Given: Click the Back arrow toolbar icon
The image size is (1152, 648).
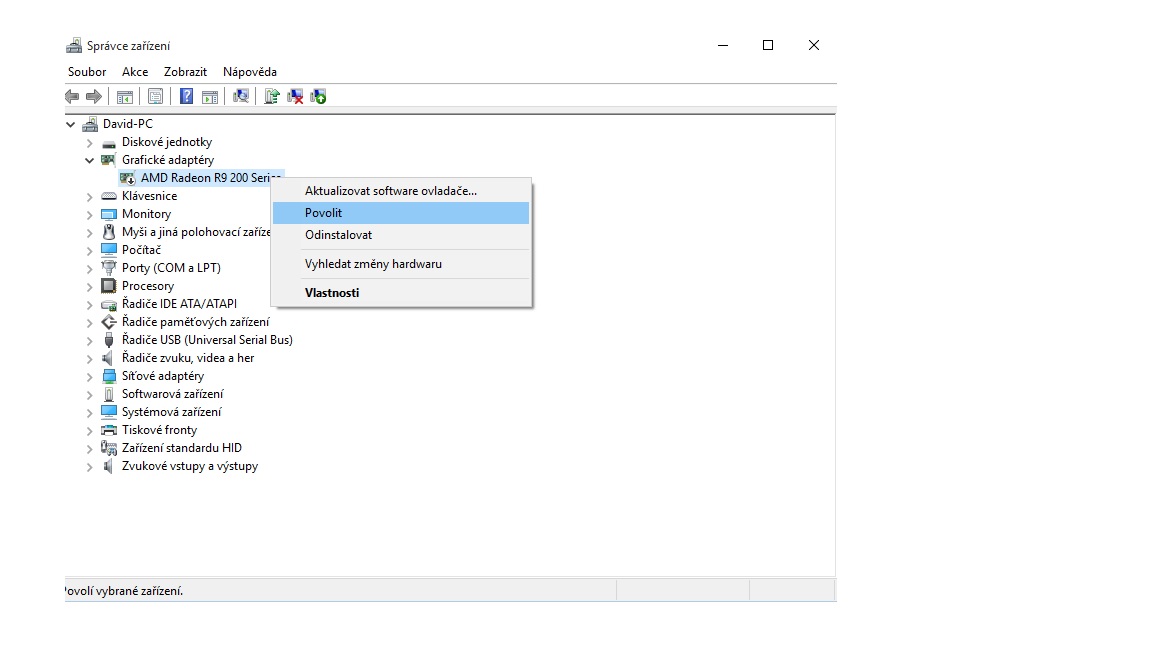Looking at the screenshot, I should [x=72, y=96].
